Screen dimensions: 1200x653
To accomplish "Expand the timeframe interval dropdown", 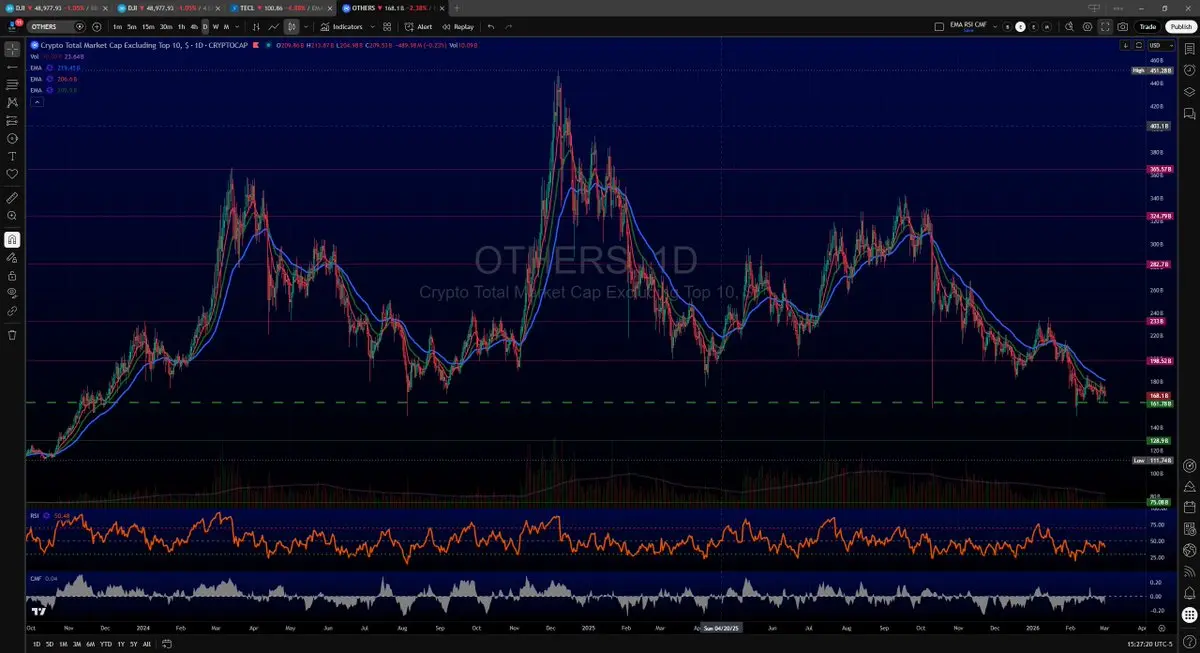I will pyautogui.click(x=238, y=27).
